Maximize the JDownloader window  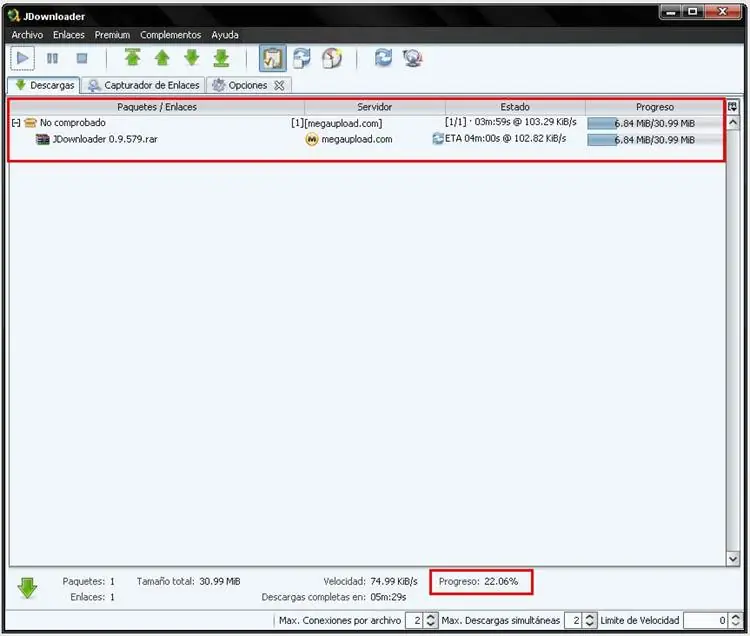click(x=692, y=11)
